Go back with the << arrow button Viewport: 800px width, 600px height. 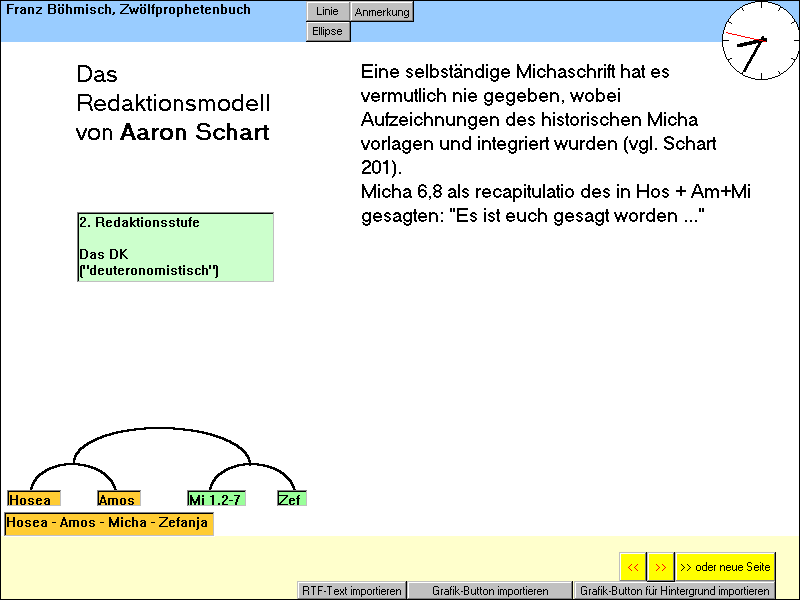[x=633, y=567]
